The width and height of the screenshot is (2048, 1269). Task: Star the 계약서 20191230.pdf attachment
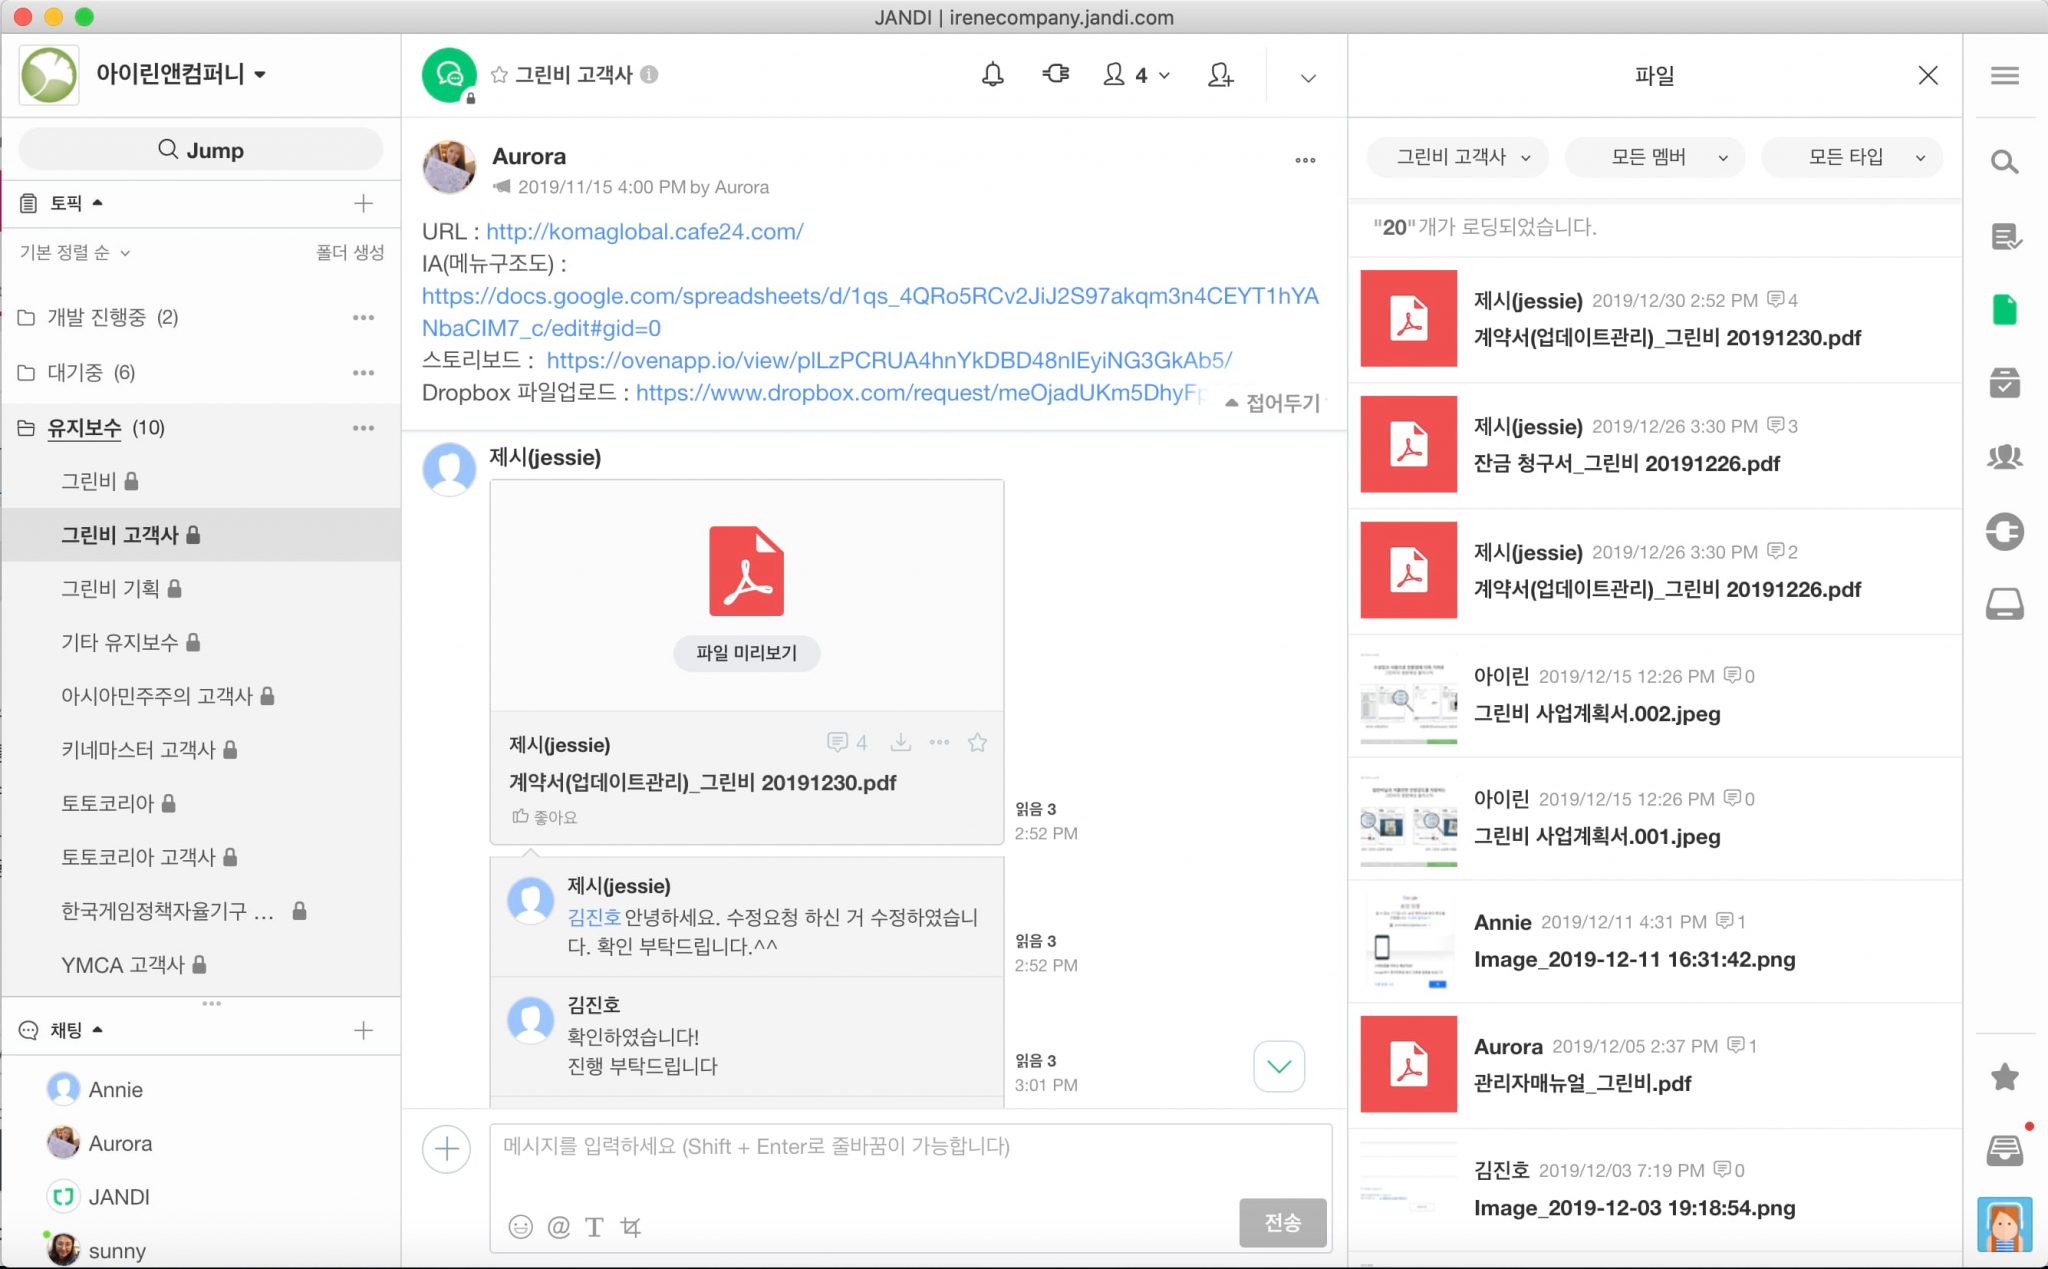click(x=977, y=742)
